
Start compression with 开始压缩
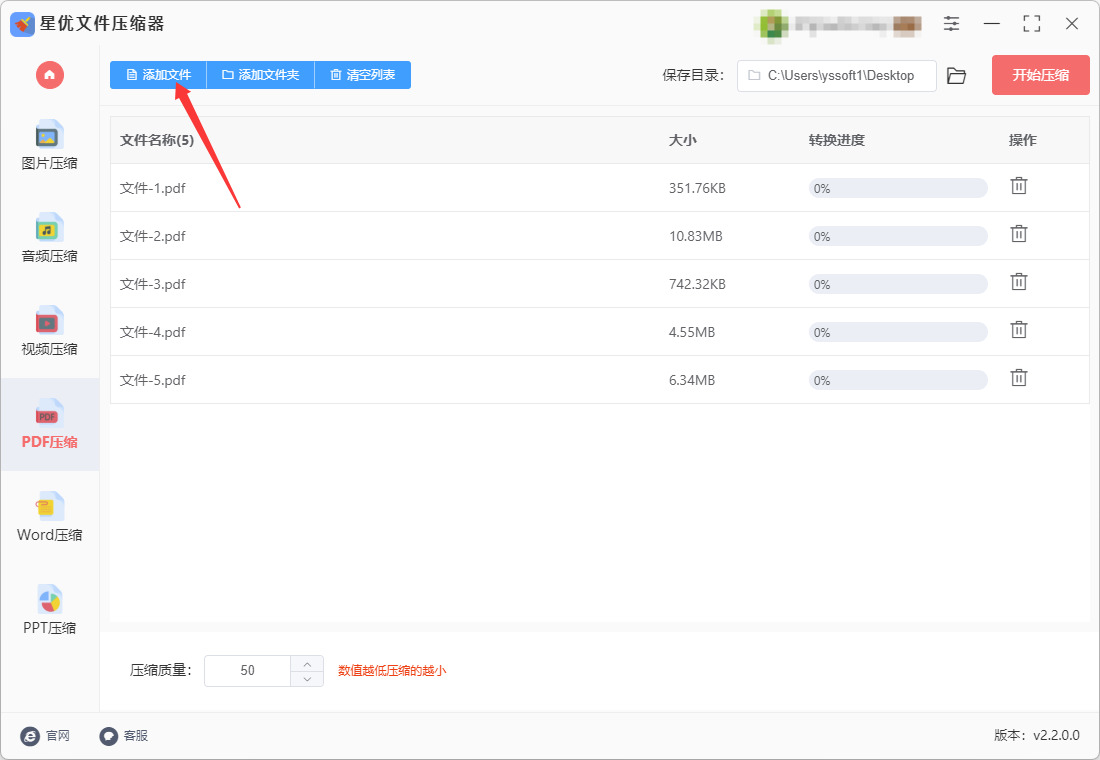[x=1040, y=75]
